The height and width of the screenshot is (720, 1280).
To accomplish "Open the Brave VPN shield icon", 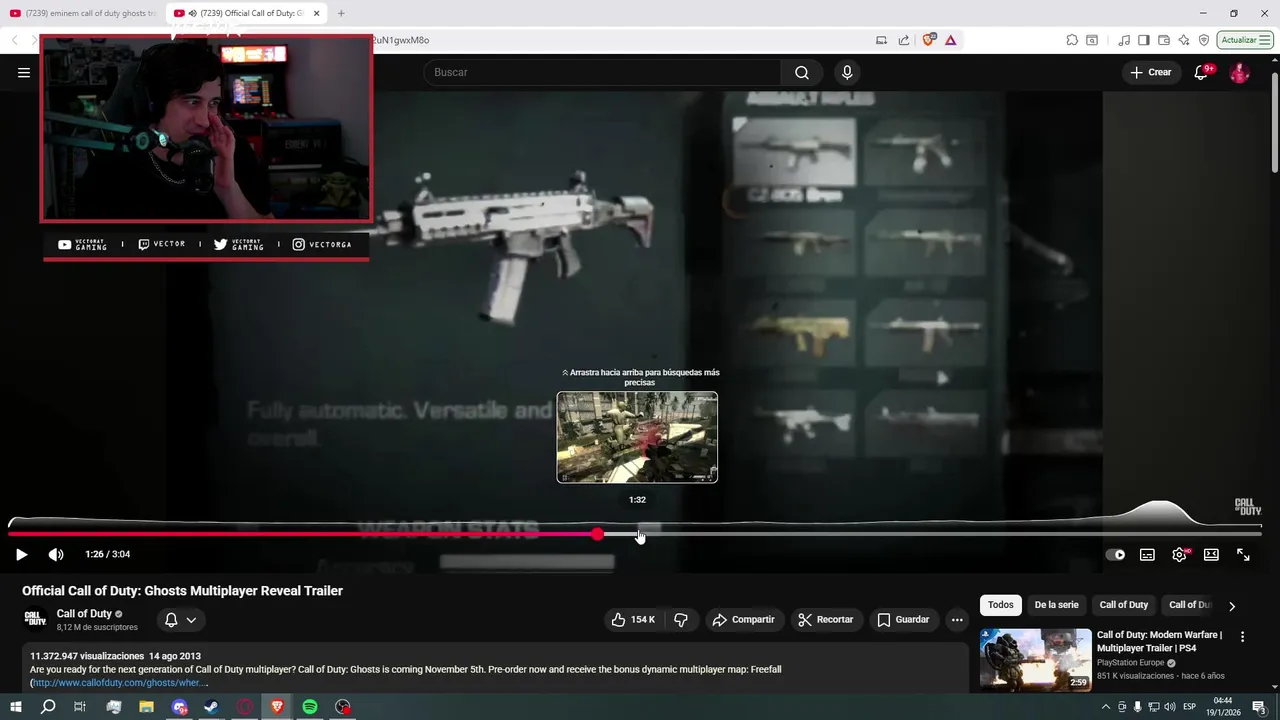I will point(1204,40).
